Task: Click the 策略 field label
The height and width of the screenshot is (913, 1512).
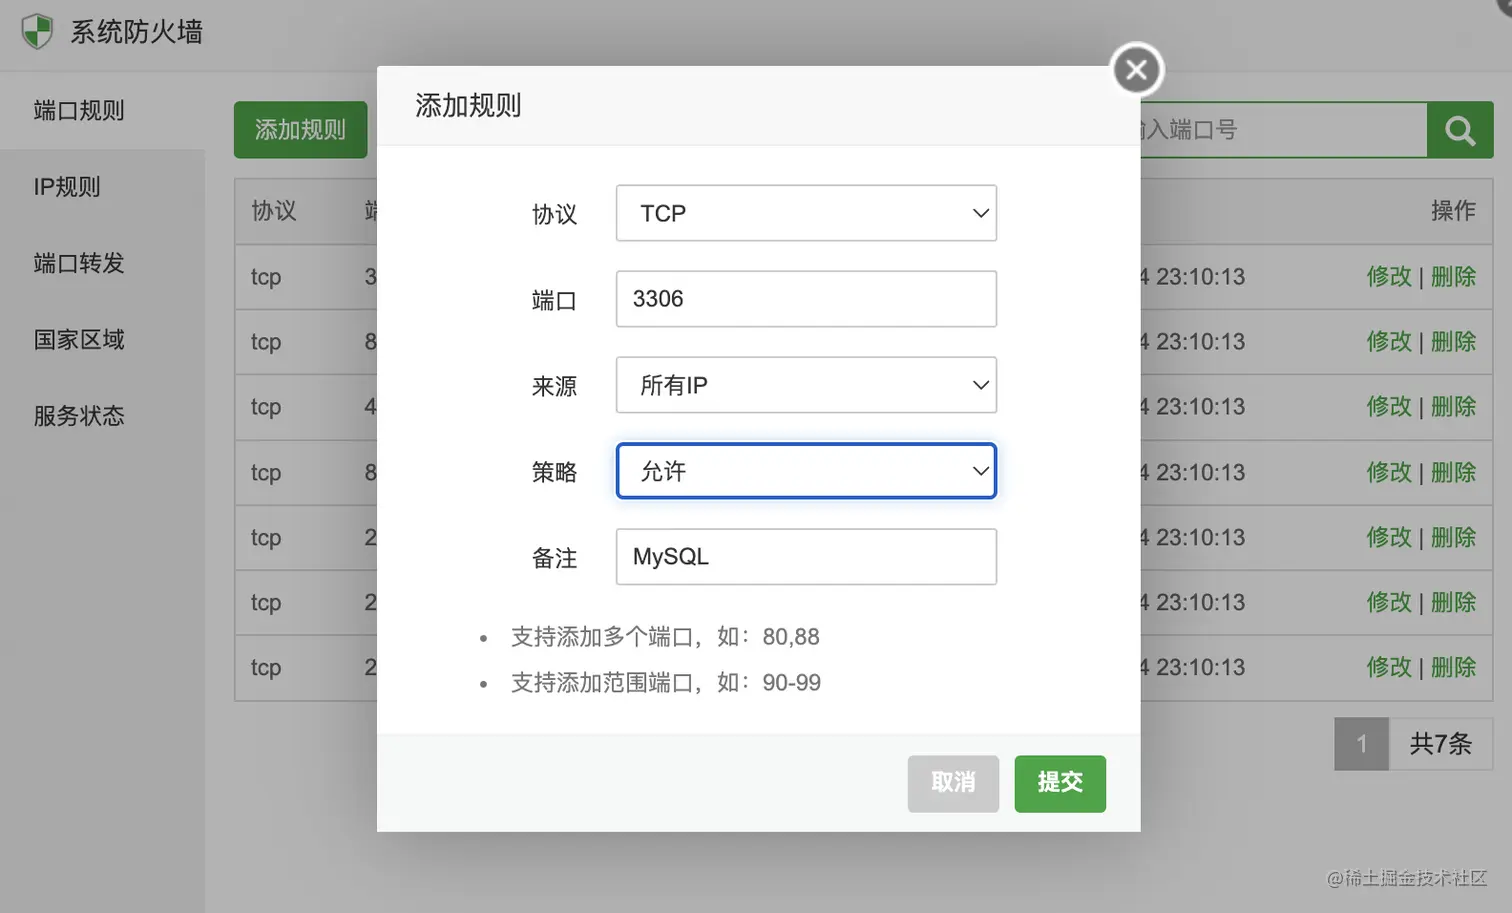Action: [554, 472]
